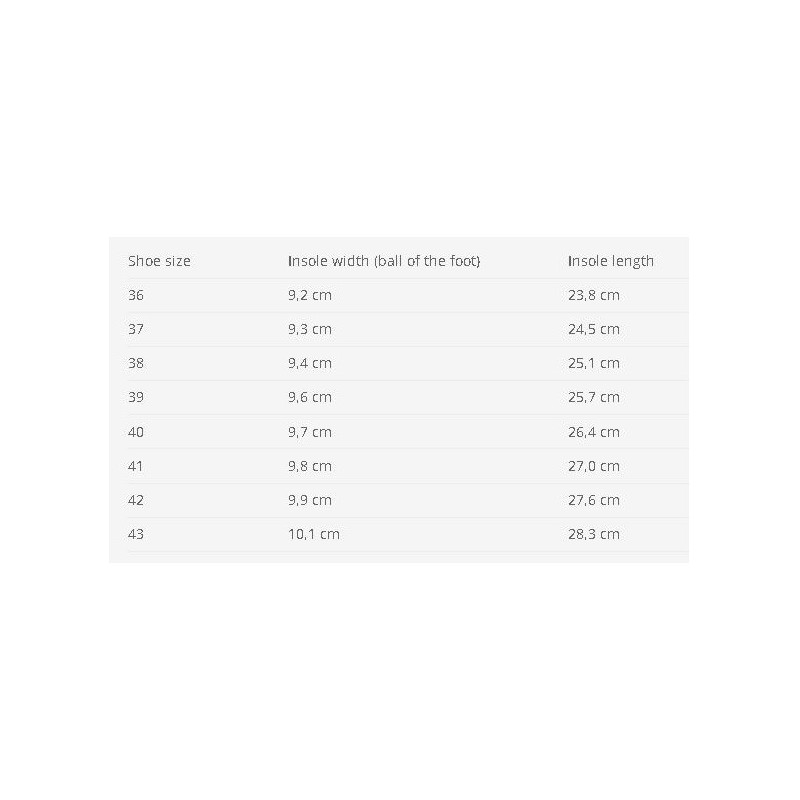The width and height of the screenshot is (800, 800).
Task: Click the 28,3 cm insole length value
Action: click(x=593, y=534)
